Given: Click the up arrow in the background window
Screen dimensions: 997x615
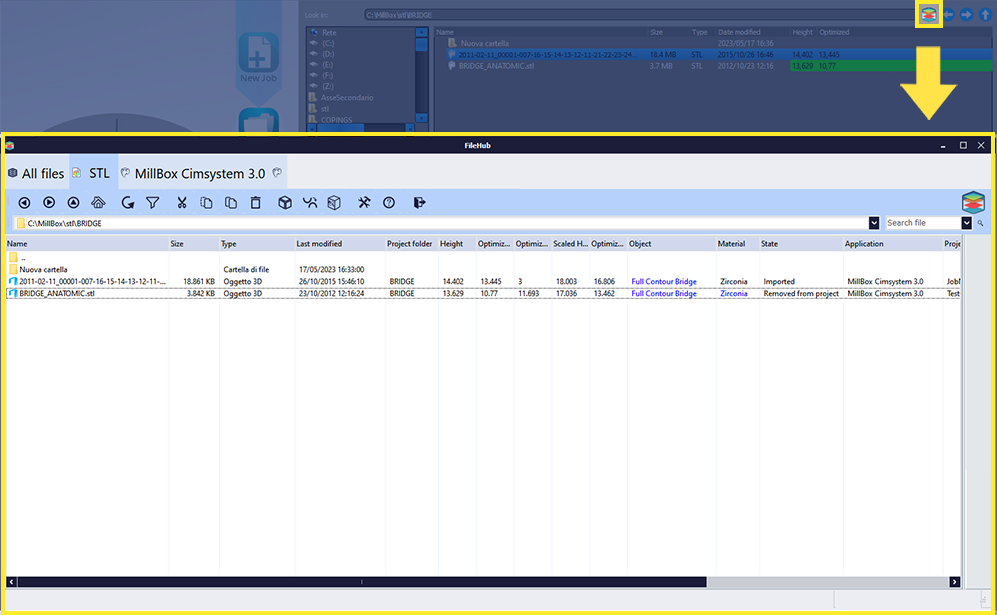Looking at the screenshot, I should click(985, 15).
